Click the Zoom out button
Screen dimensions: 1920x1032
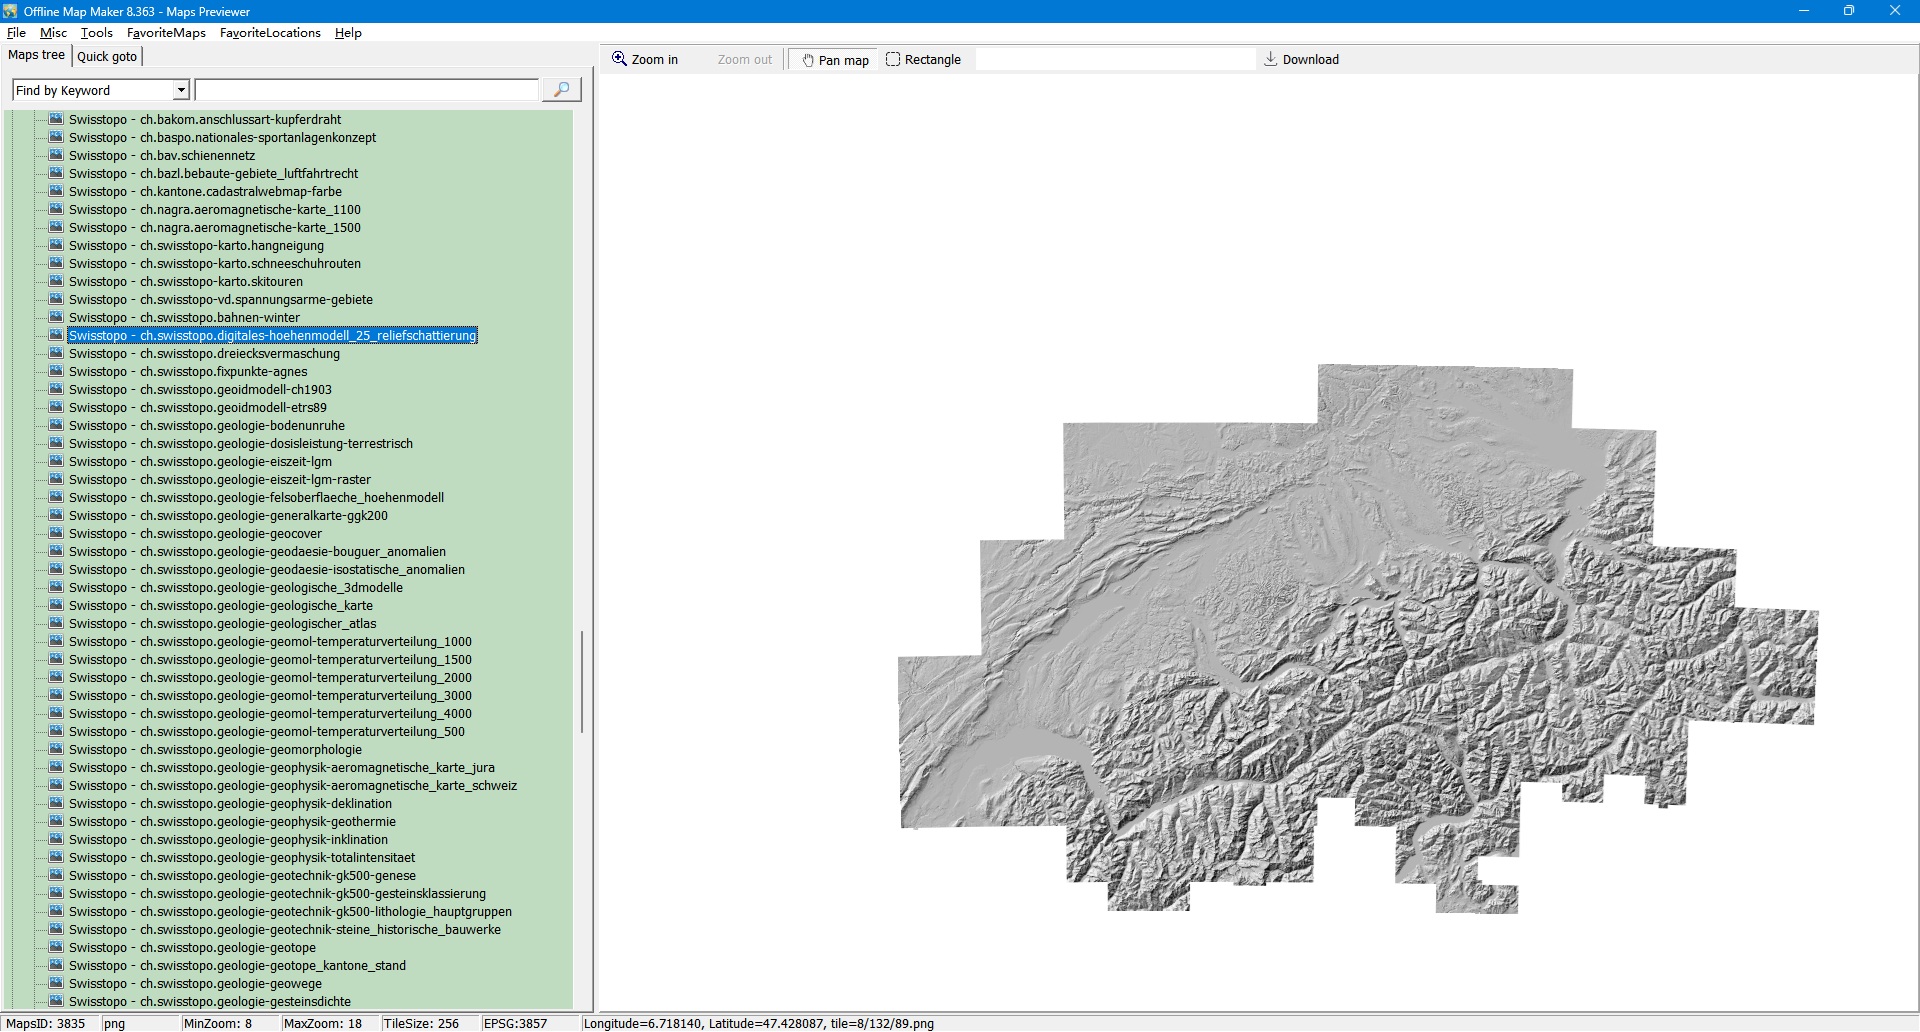click(x=744, y=60)
